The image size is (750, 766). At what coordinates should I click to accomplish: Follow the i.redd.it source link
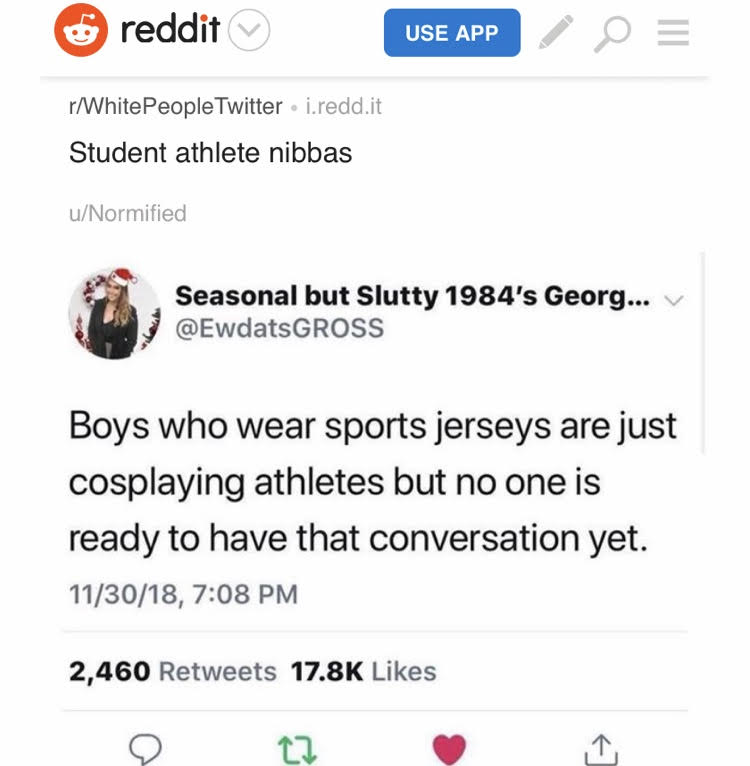pos(342,106)
